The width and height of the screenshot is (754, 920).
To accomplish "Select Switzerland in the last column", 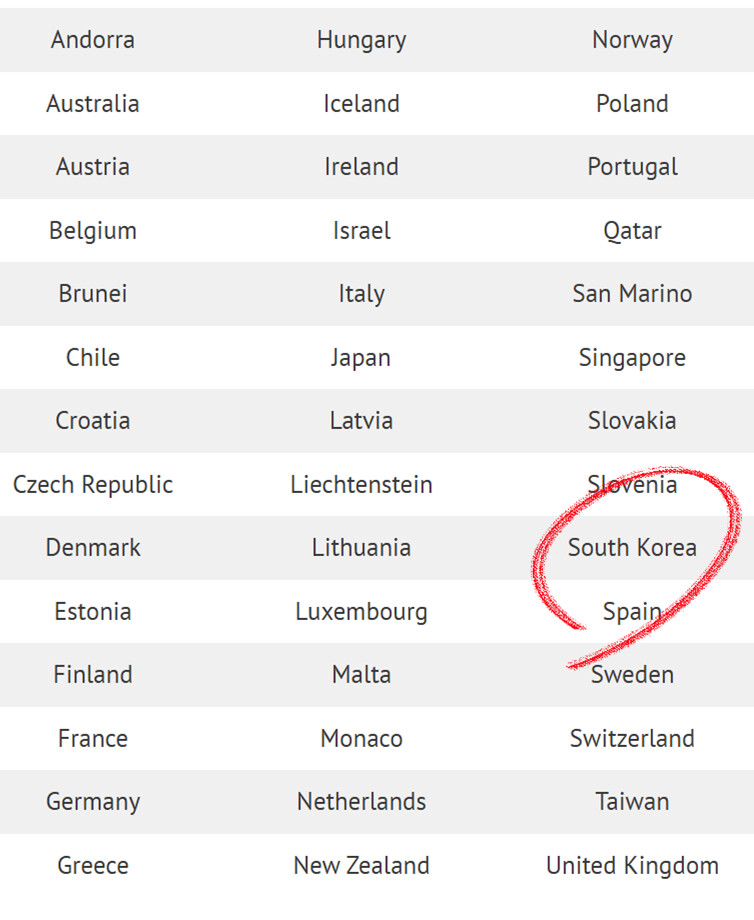I will point(632,738).
